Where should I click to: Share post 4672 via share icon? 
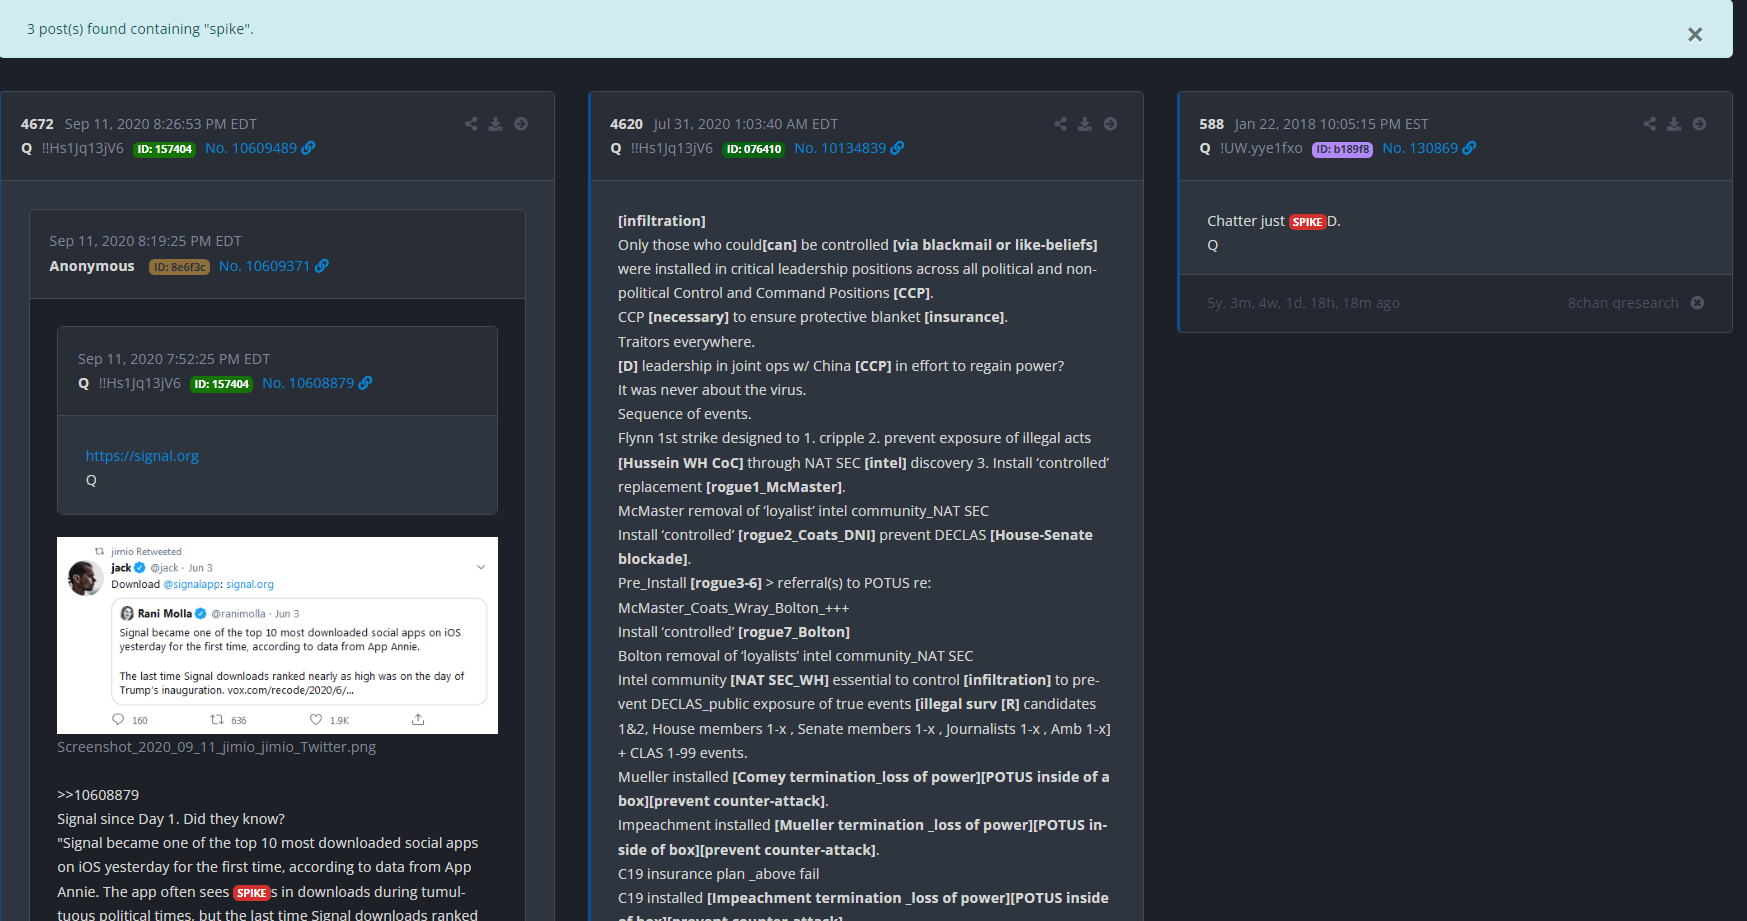click(471, 124)
